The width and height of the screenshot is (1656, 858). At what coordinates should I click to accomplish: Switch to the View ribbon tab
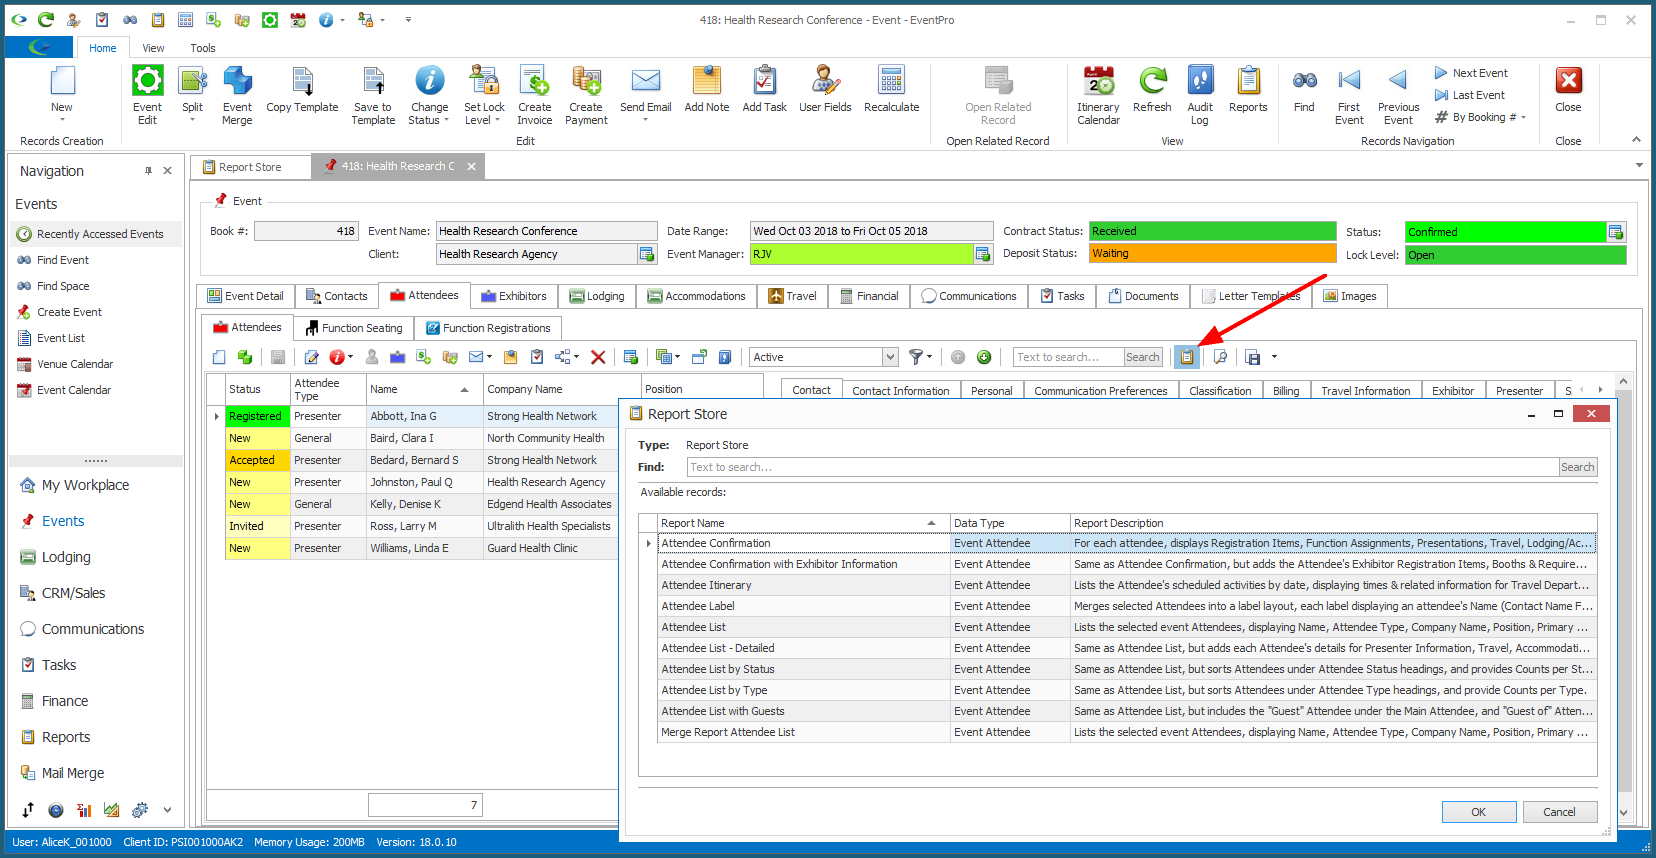tap(153, 48)
